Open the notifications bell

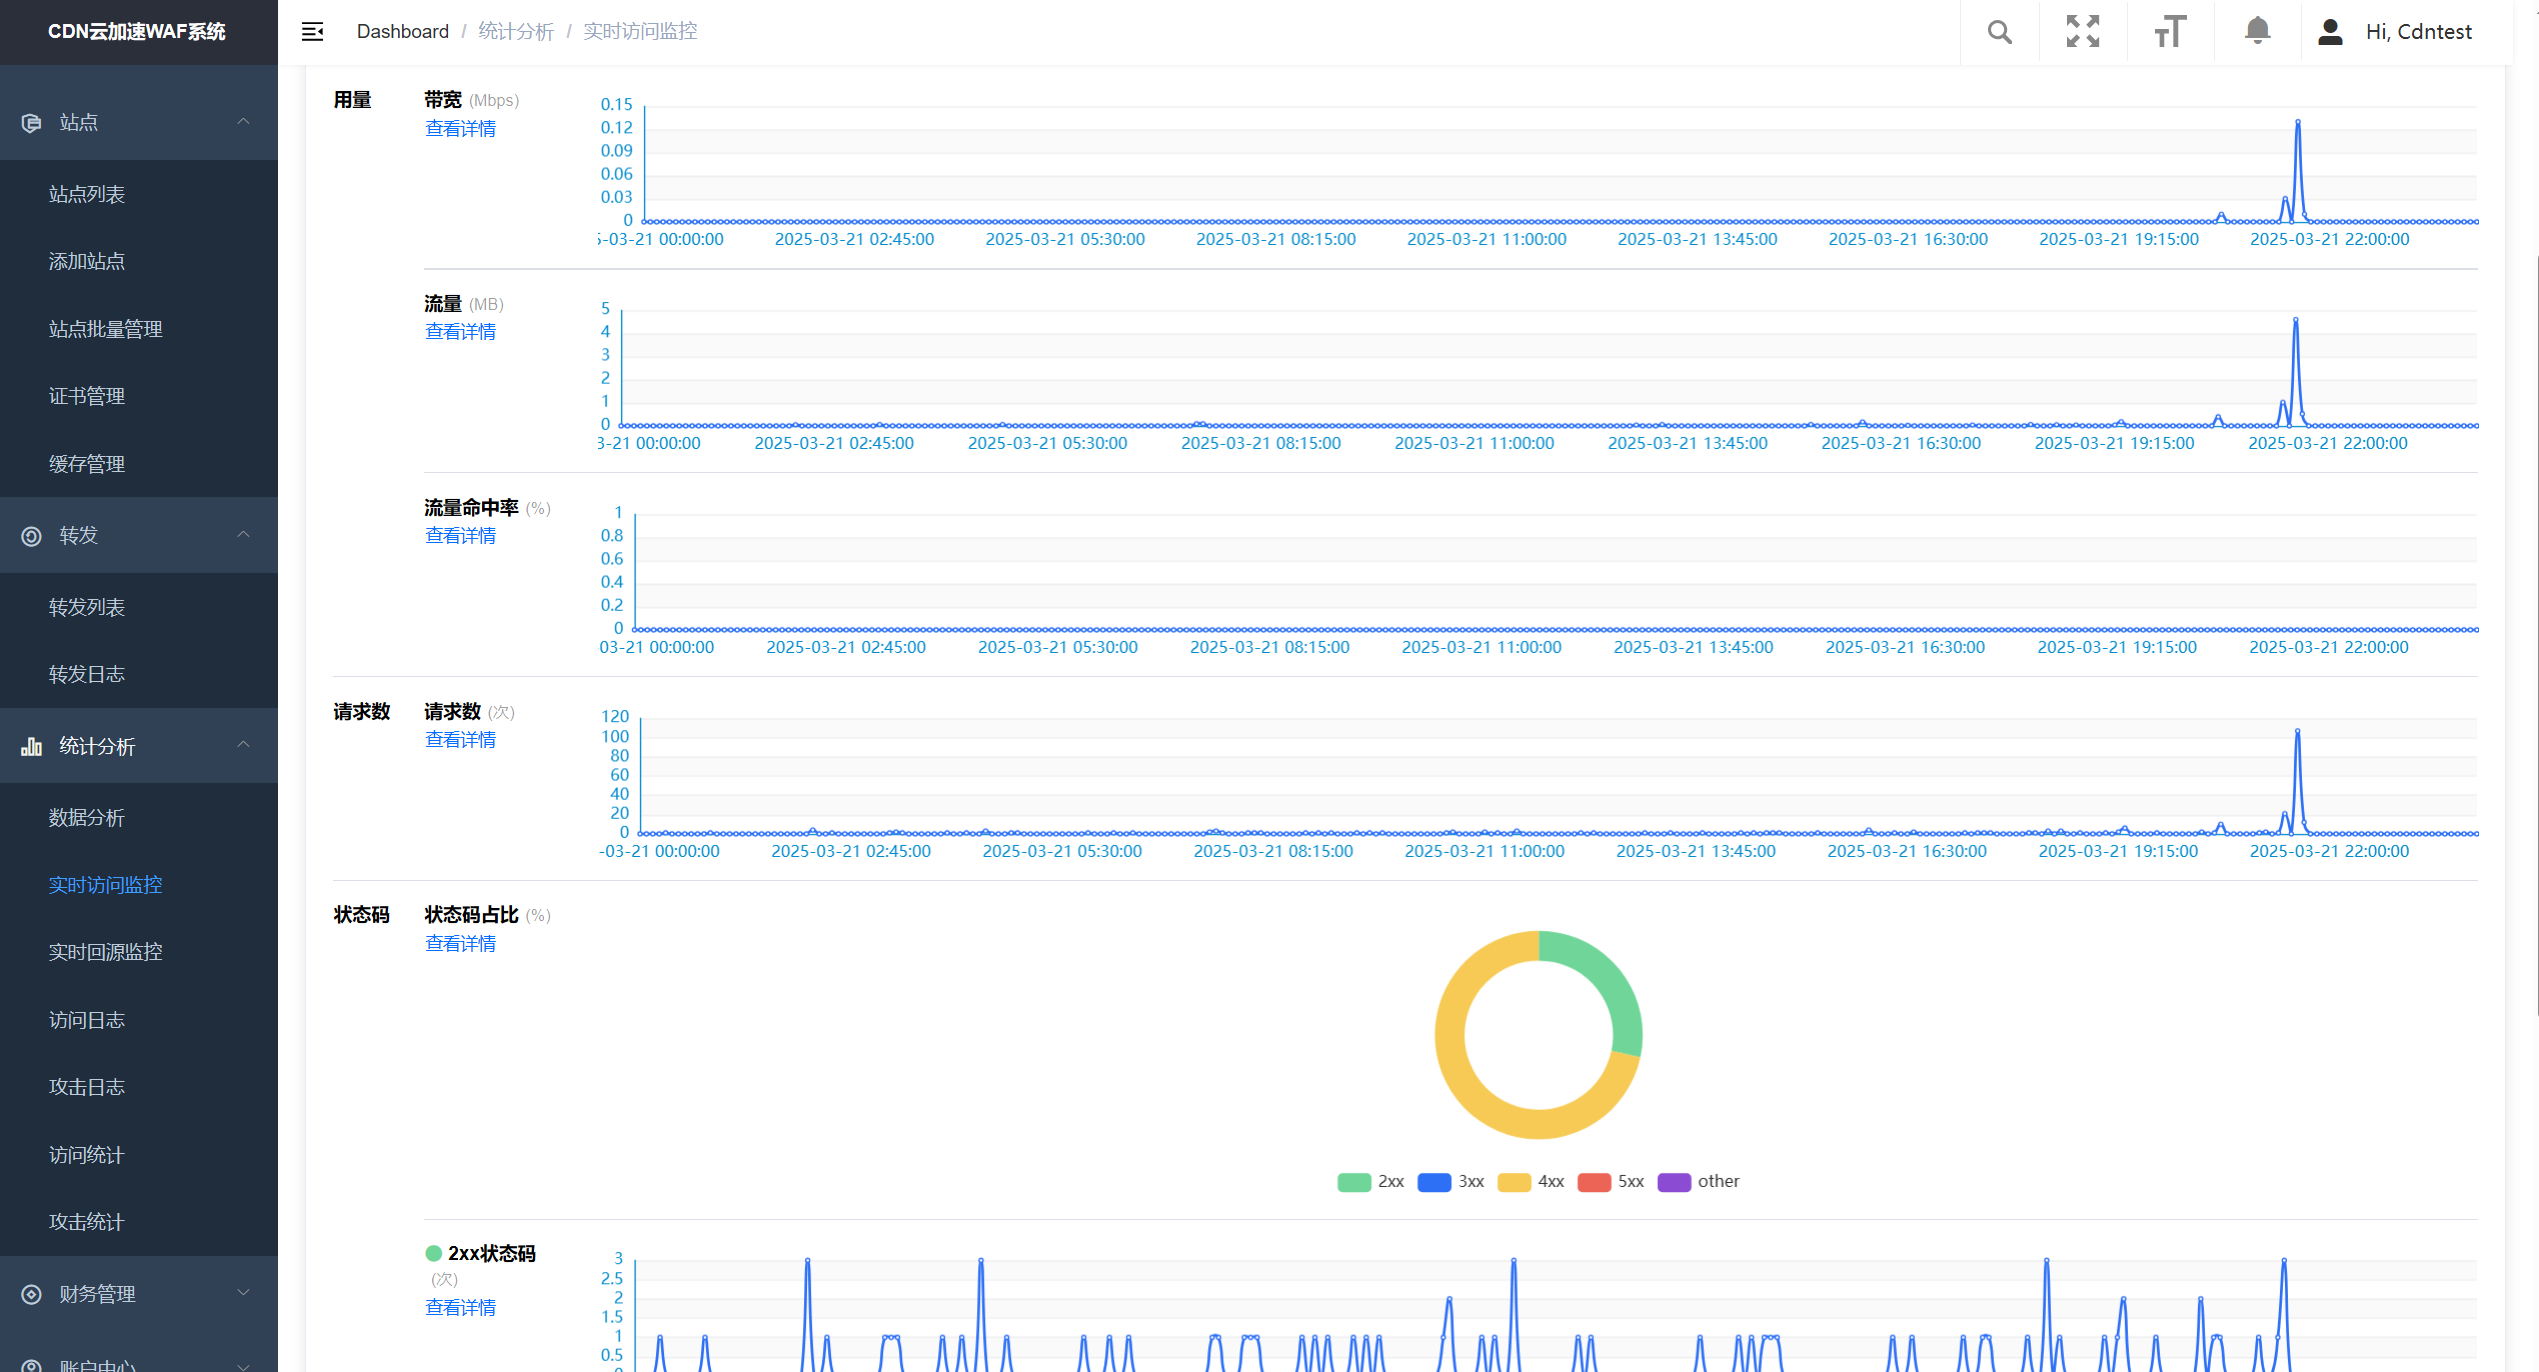[2257, 31]
